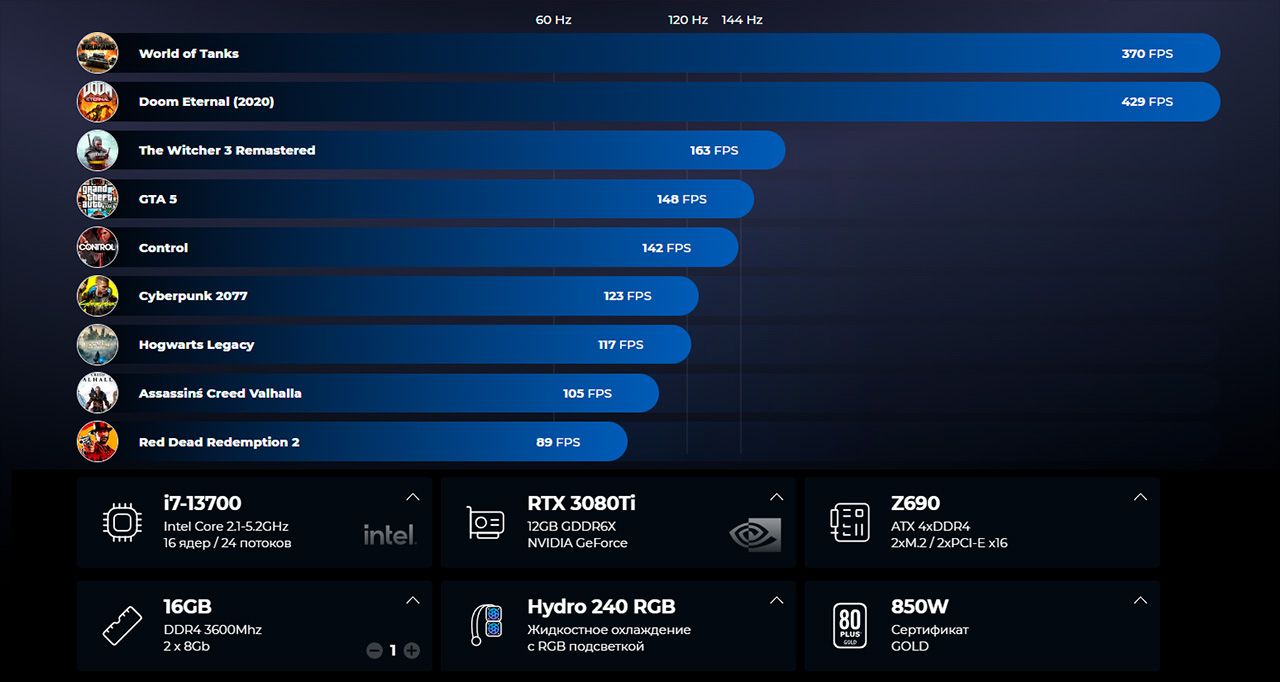This screenshot has height=682, width=1280.
Task: Click the Red Dead Redemption 2 icon
Action: [x=98, y=442]
